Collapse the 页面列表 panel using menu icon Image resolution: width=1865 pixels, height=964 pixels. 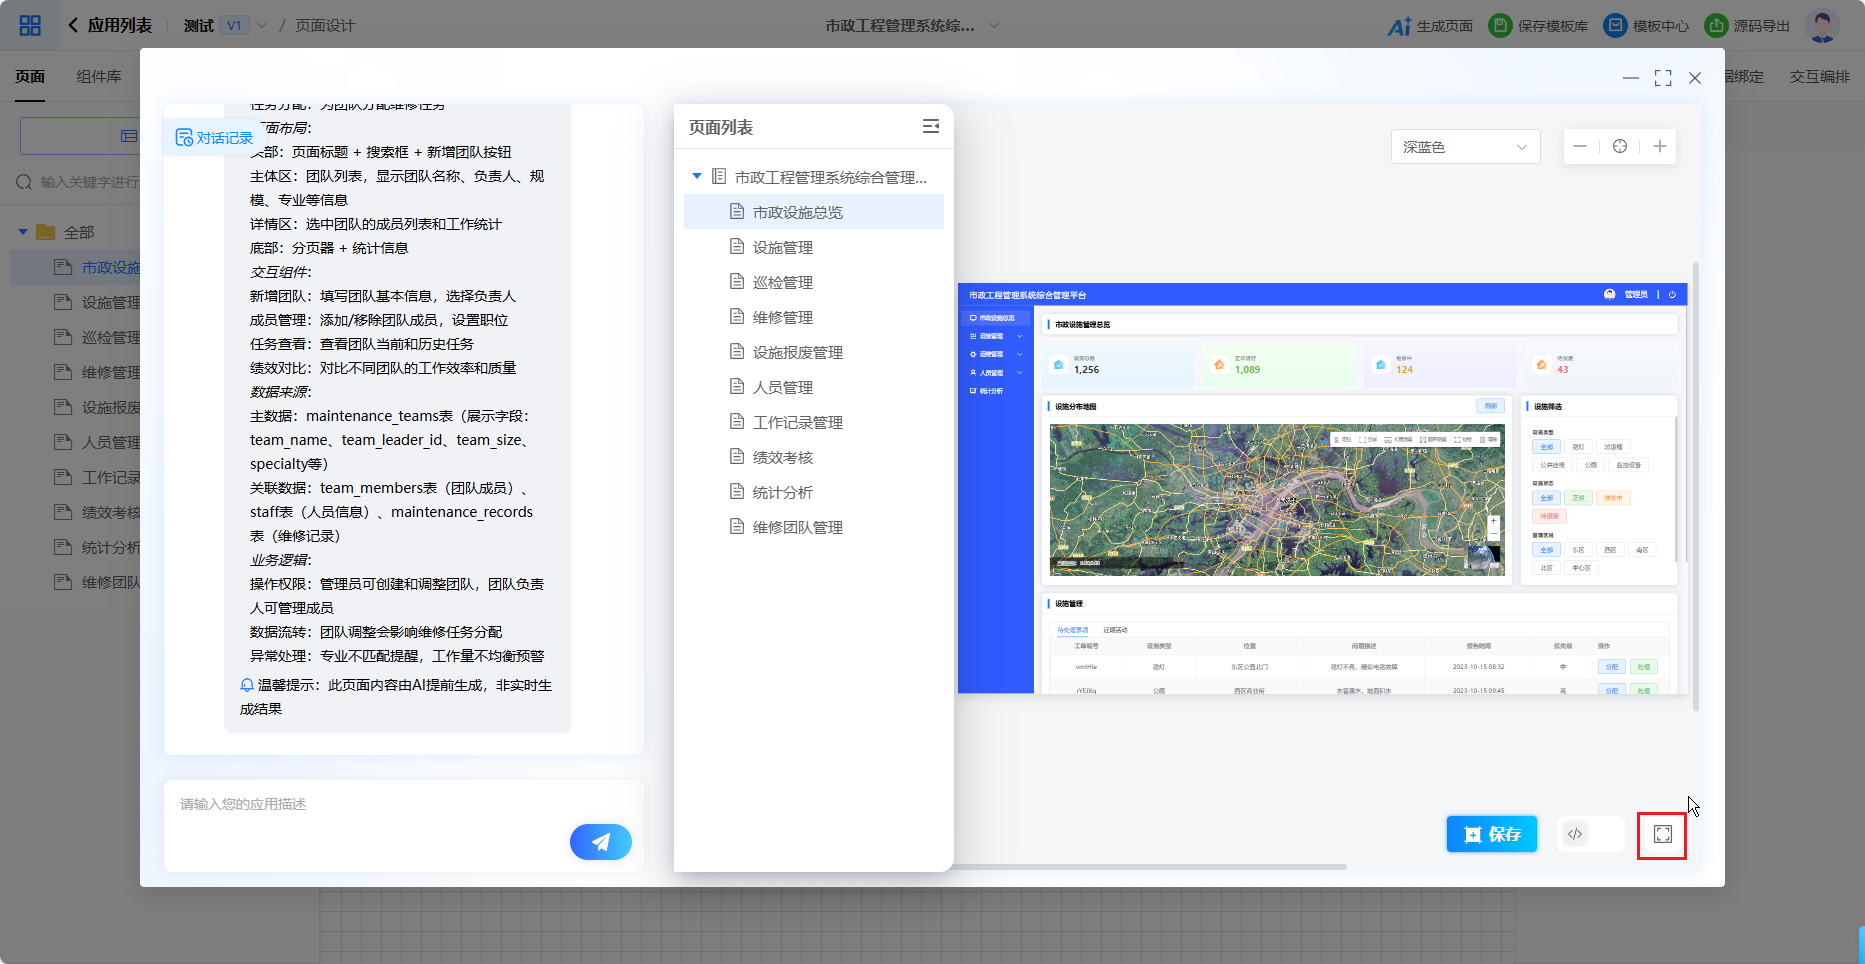(930, 126)
